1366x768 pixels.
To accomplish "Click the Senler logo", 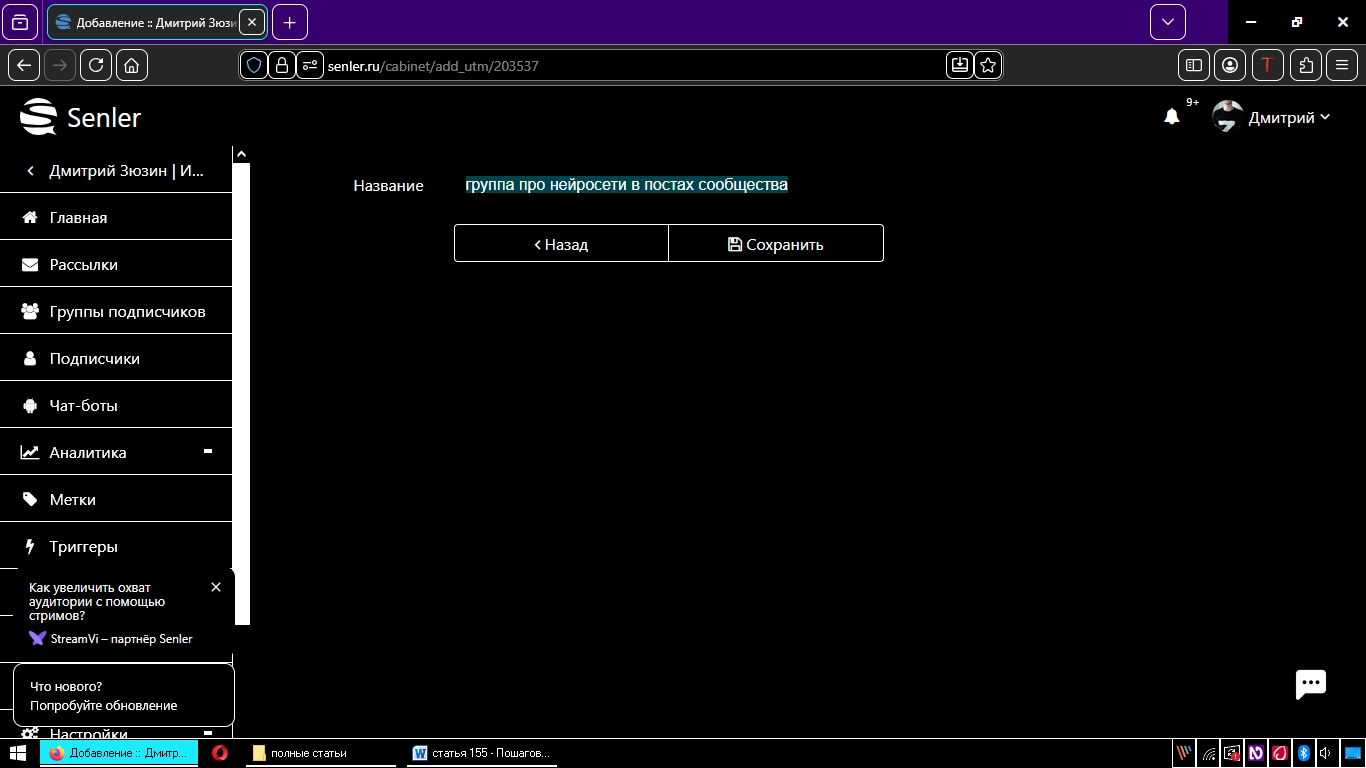I will pyautogui.click(x=81, y=117).
